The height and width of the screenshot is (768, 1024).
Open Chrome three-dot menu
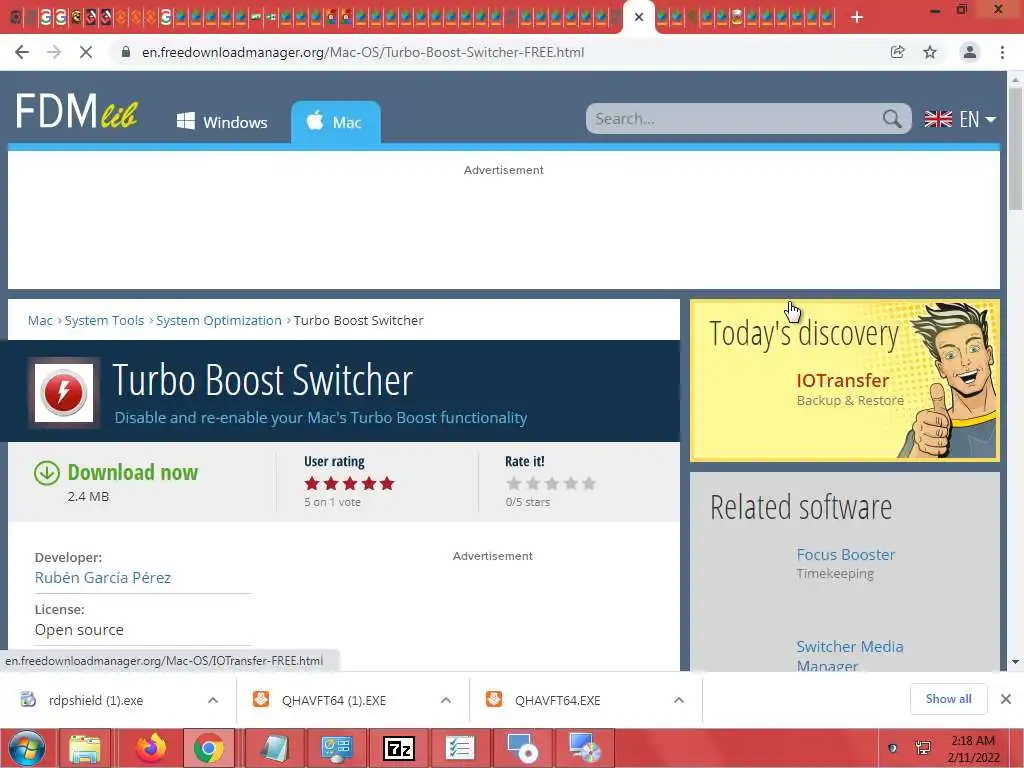point(1002,52)
